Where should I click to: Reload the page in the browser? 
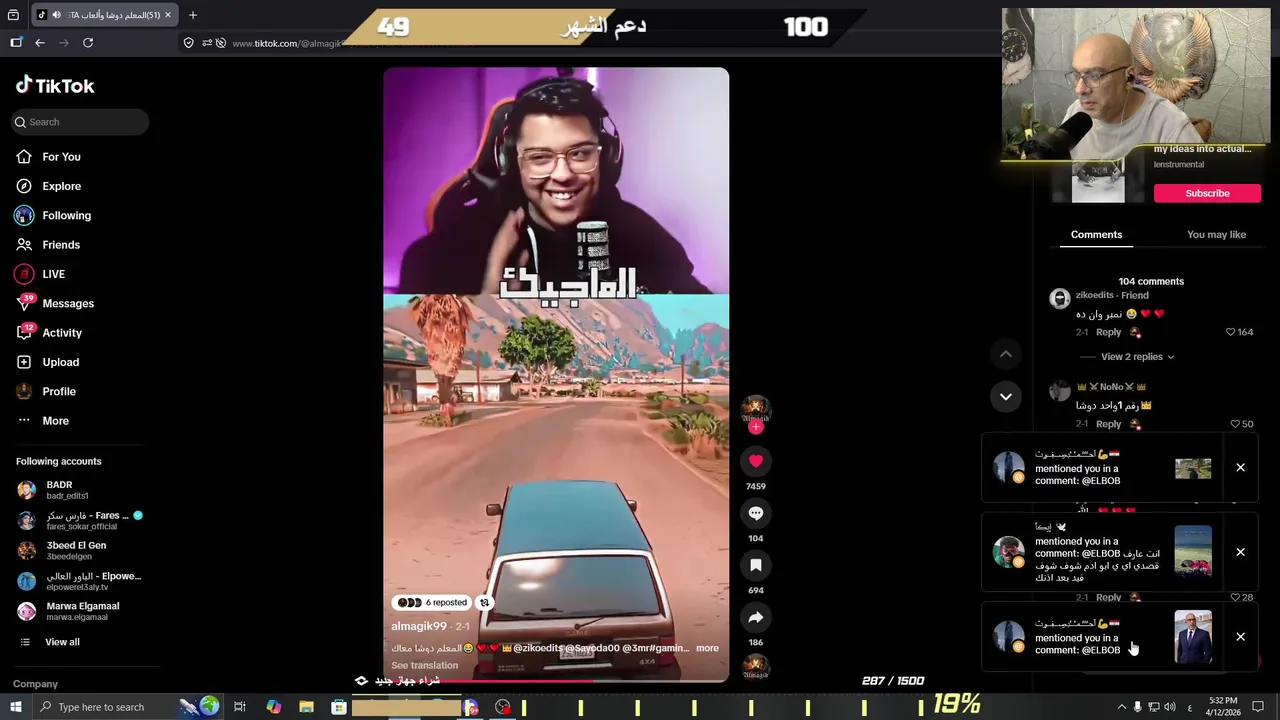point(88,43)
